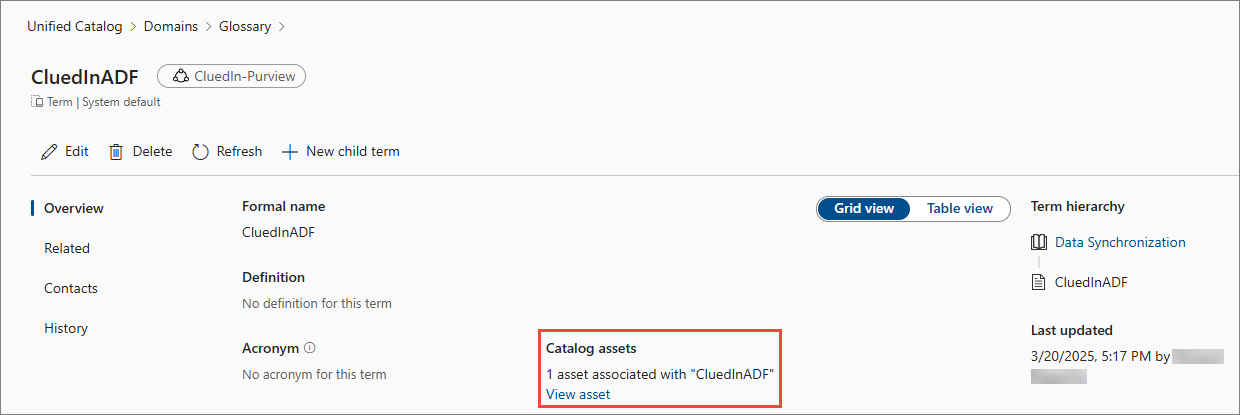The image size is (1240, 415).
Task: Click the Acronym info icon
Action: pos(310,348)
